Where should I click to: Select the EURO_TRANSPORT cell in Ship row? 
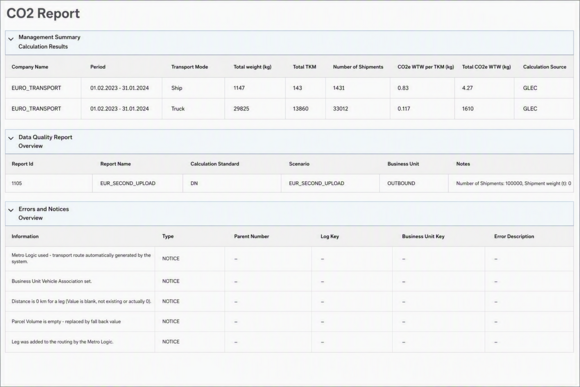click(x=36, y=88)
